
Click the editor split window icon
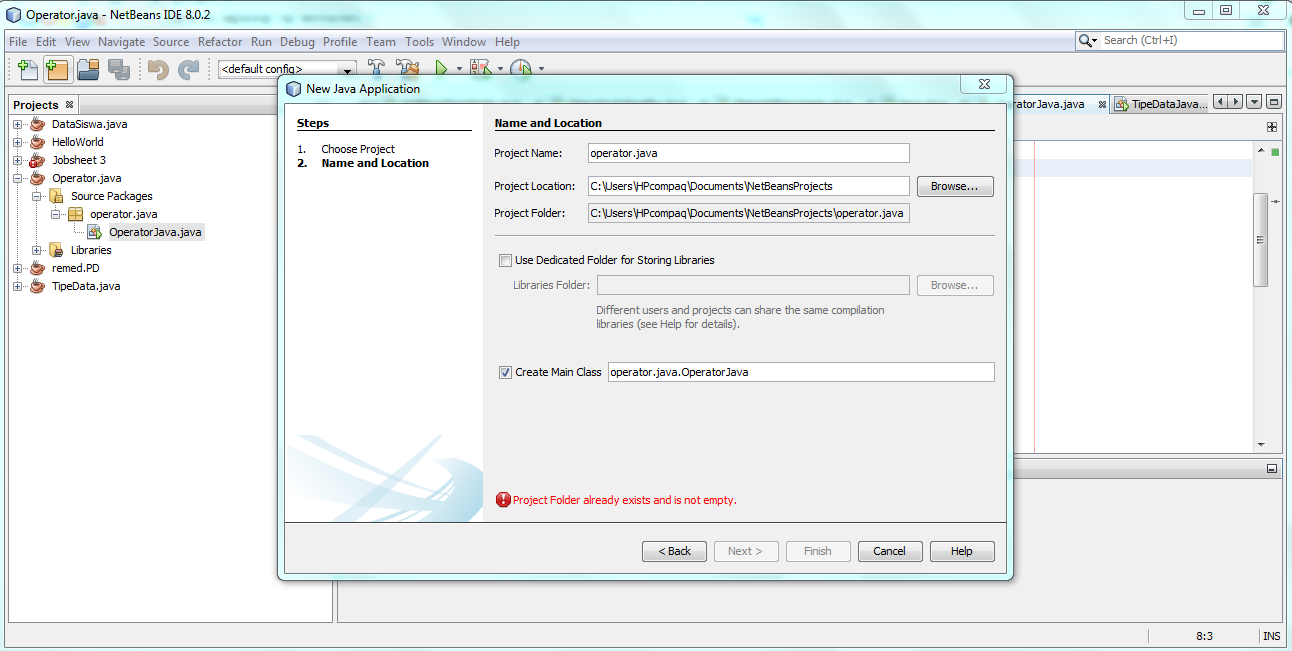(1272, 127)
